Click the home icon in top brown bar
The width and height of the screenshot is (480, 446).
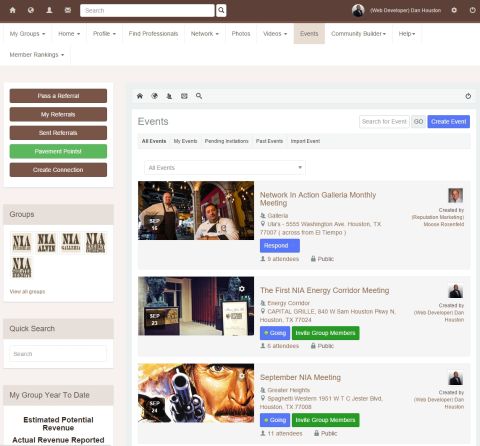pos(13,10)
